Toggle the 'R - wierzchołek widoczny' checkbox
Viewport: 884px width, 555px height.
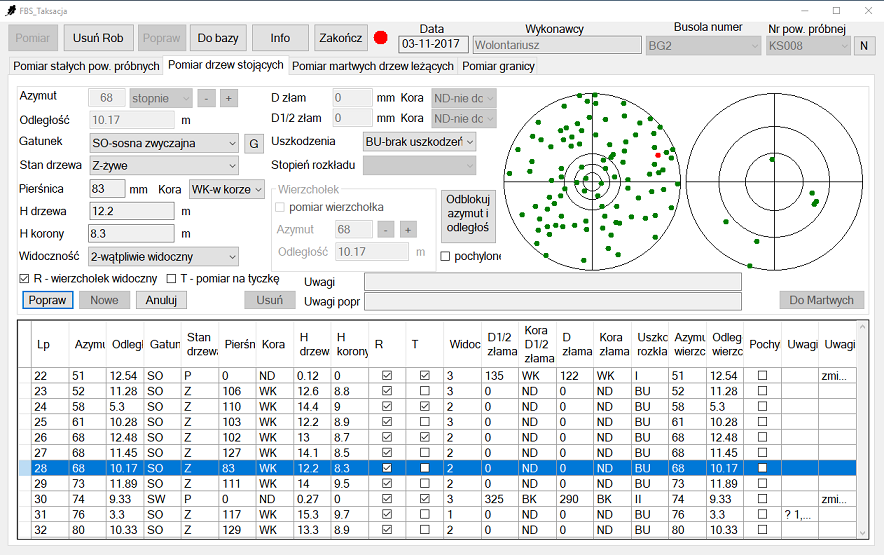pyautogui.click(x=26, y=278)
